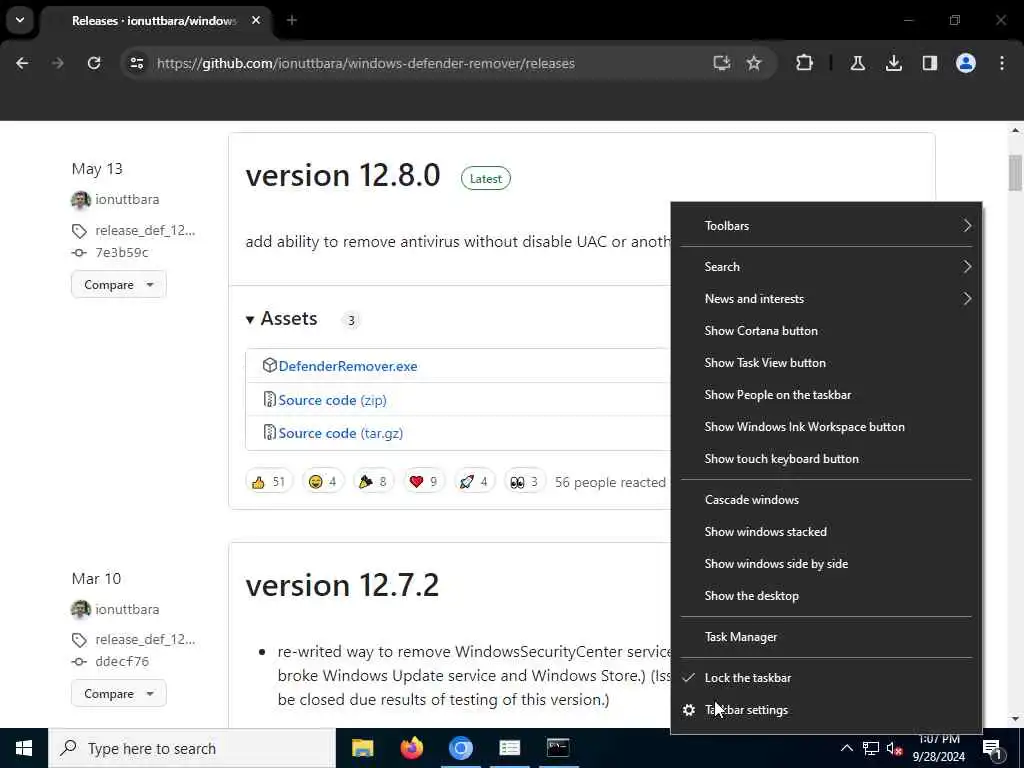Screen dimensions: 1024x768
Task: Toggle Lock the taskbar option
Action: pos(826,678)
